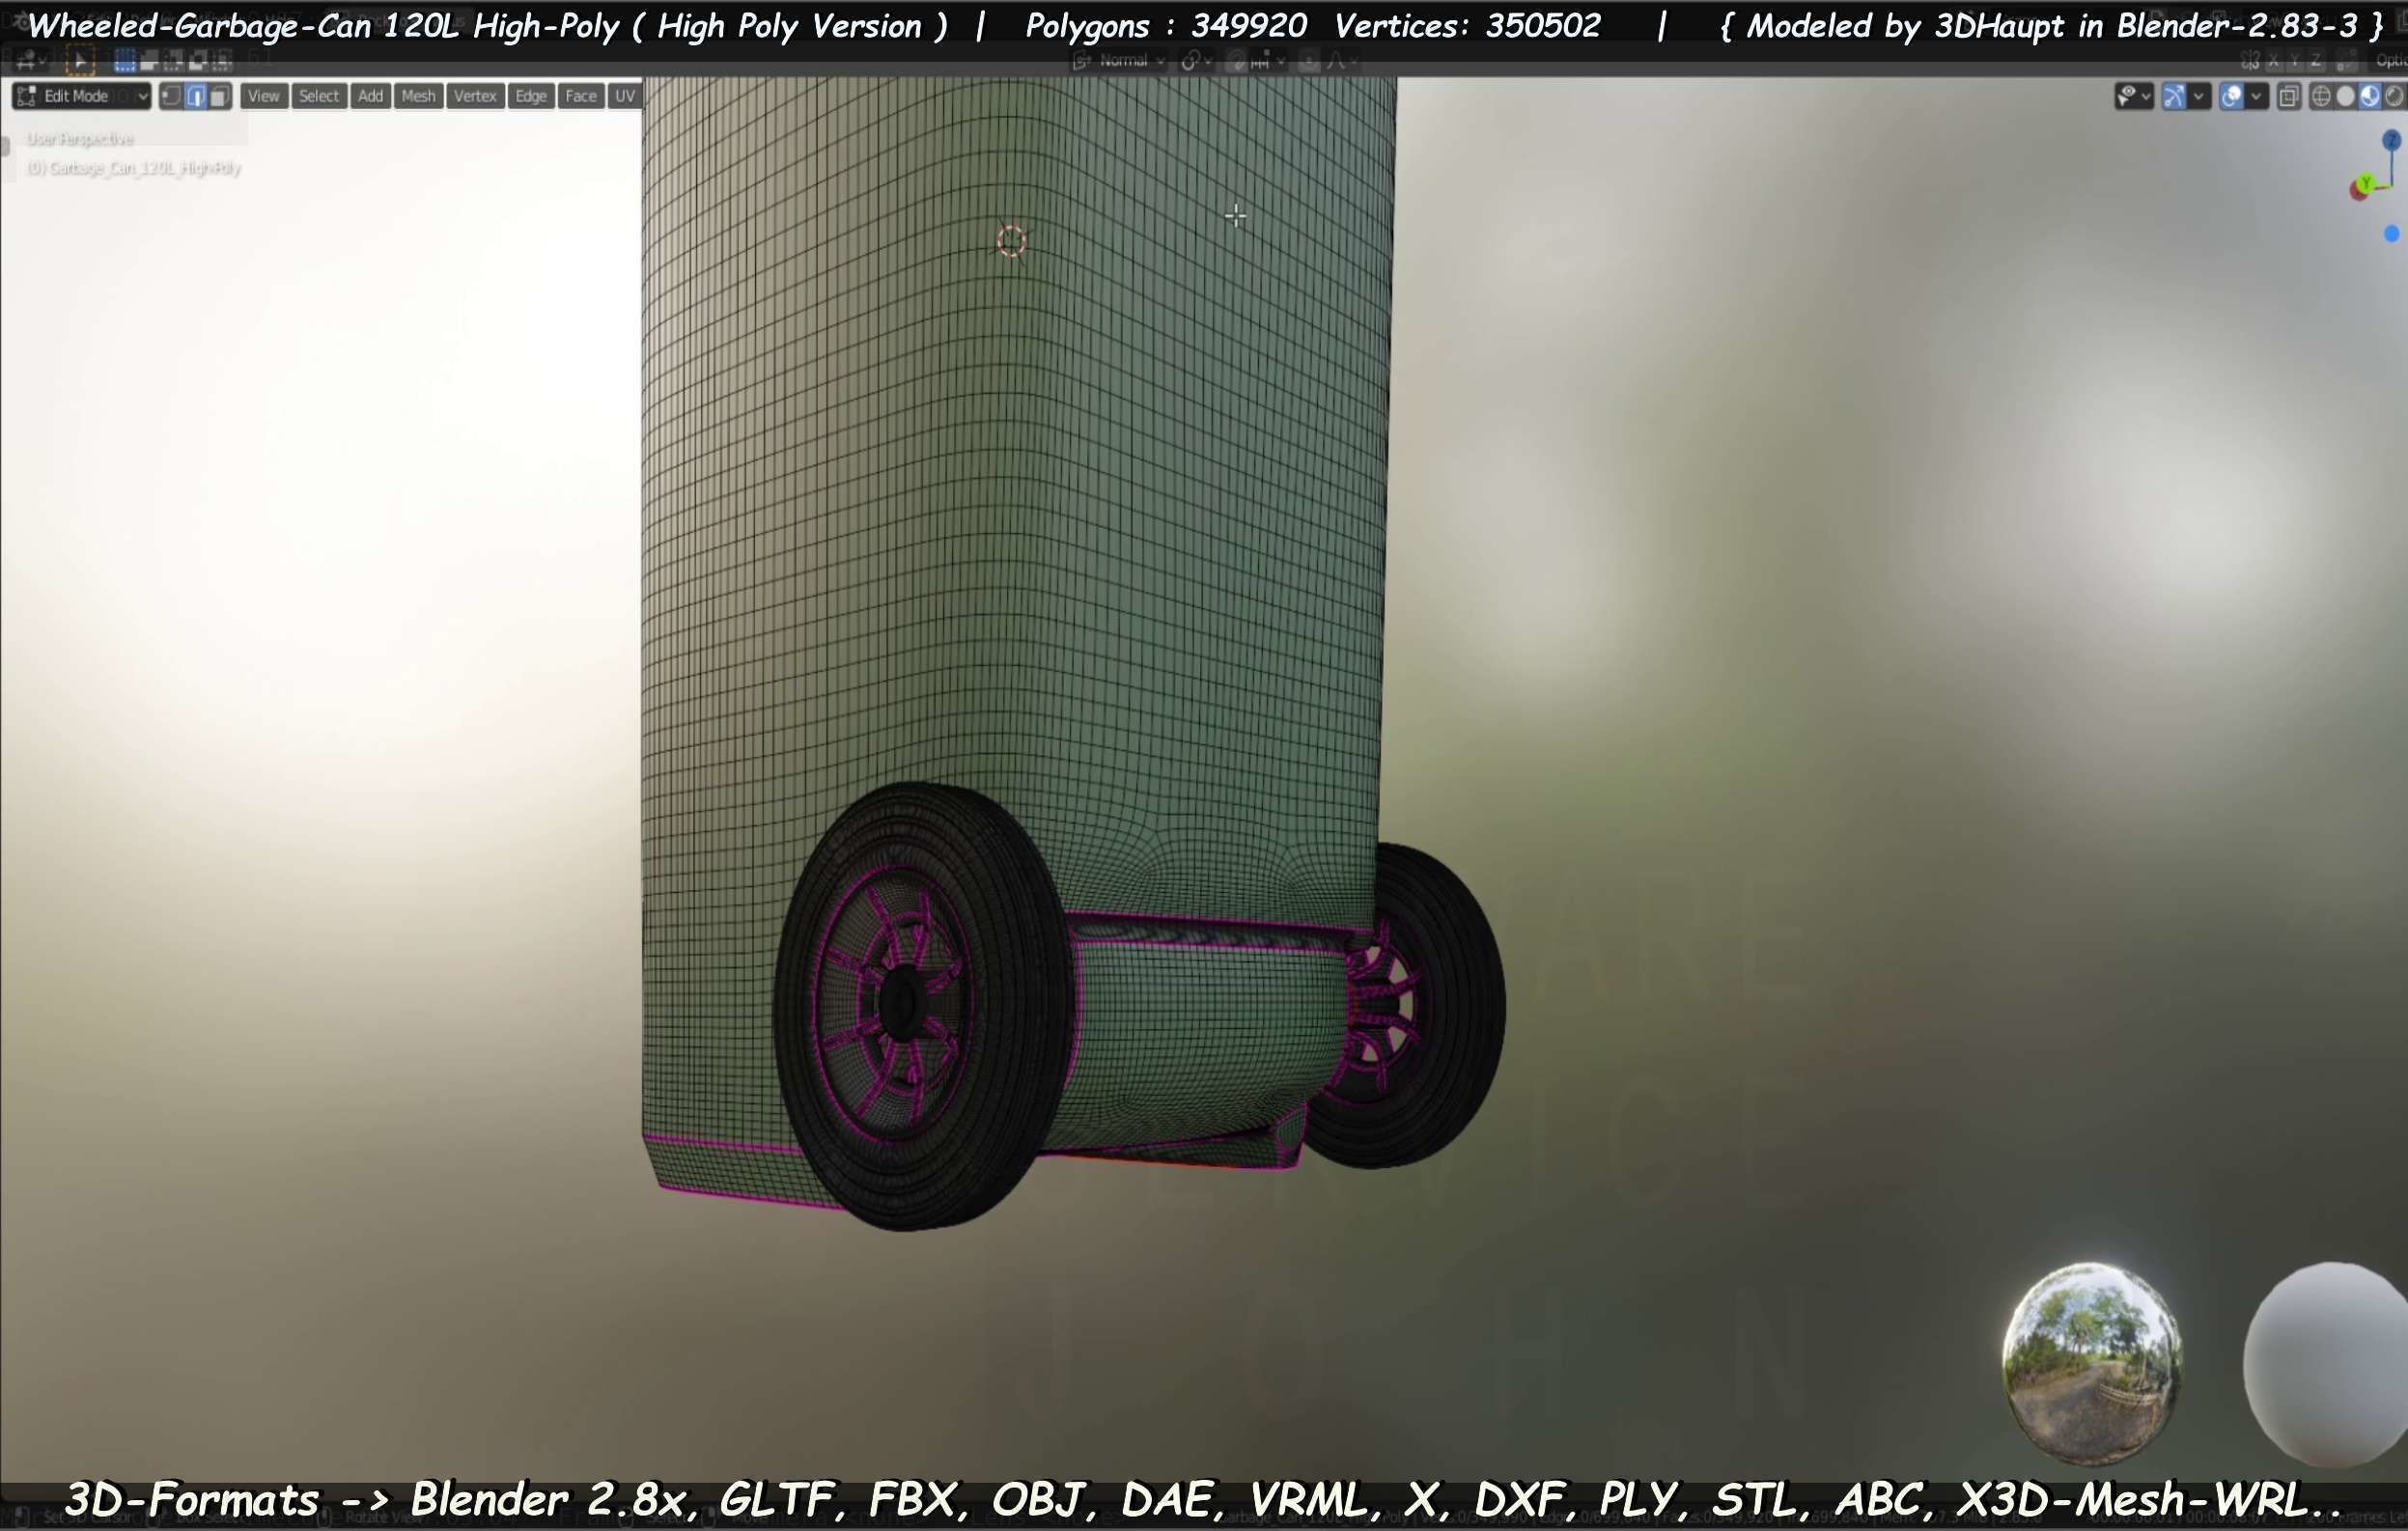Expand the collapsed toolbar tab at left edge
Viewport: 2408px width, 1531px height.
(x=5, y=146)
